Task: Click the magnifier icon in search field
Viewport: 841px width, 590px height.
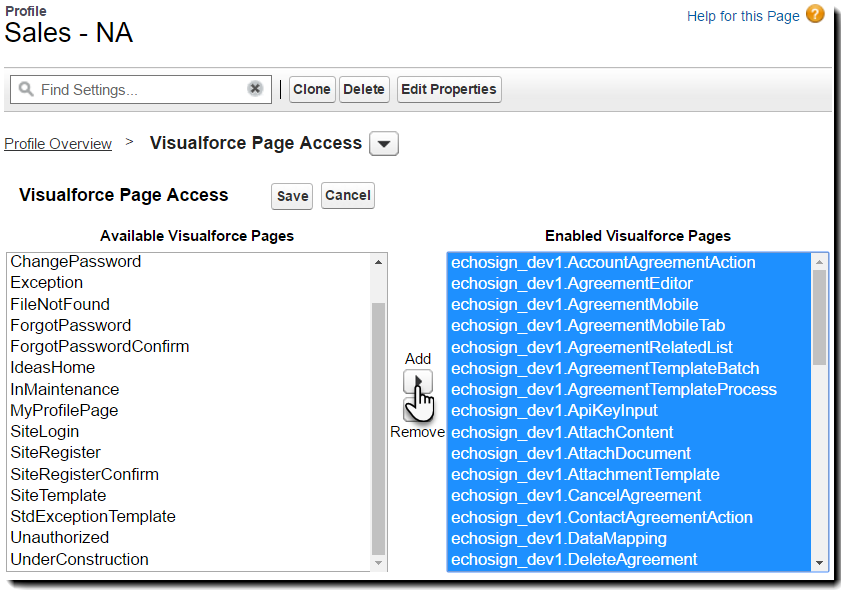Action: [26, 89]
